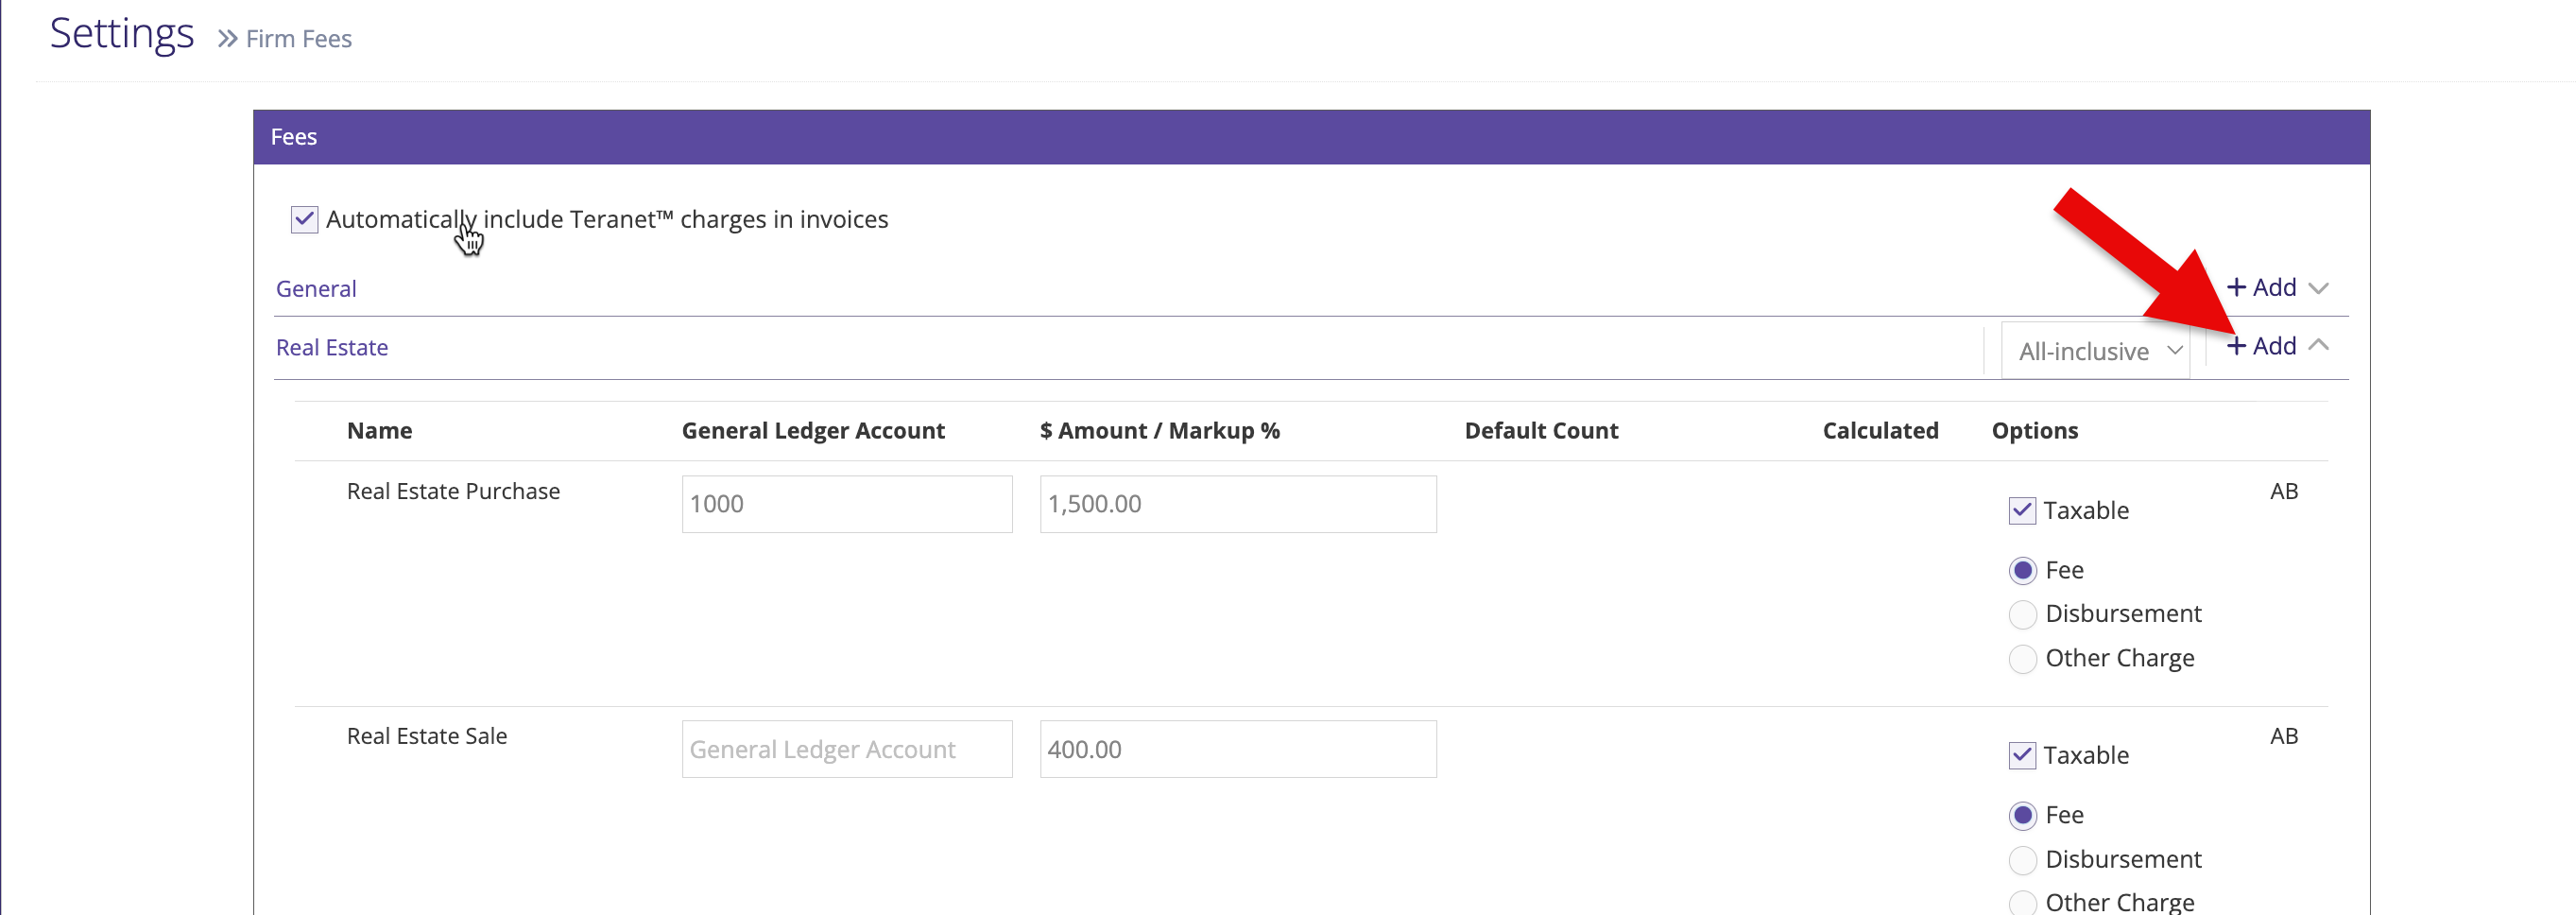Click Real Estate Sale ledger account field
The image size is (2576, 915).
(x=846, y=749)
